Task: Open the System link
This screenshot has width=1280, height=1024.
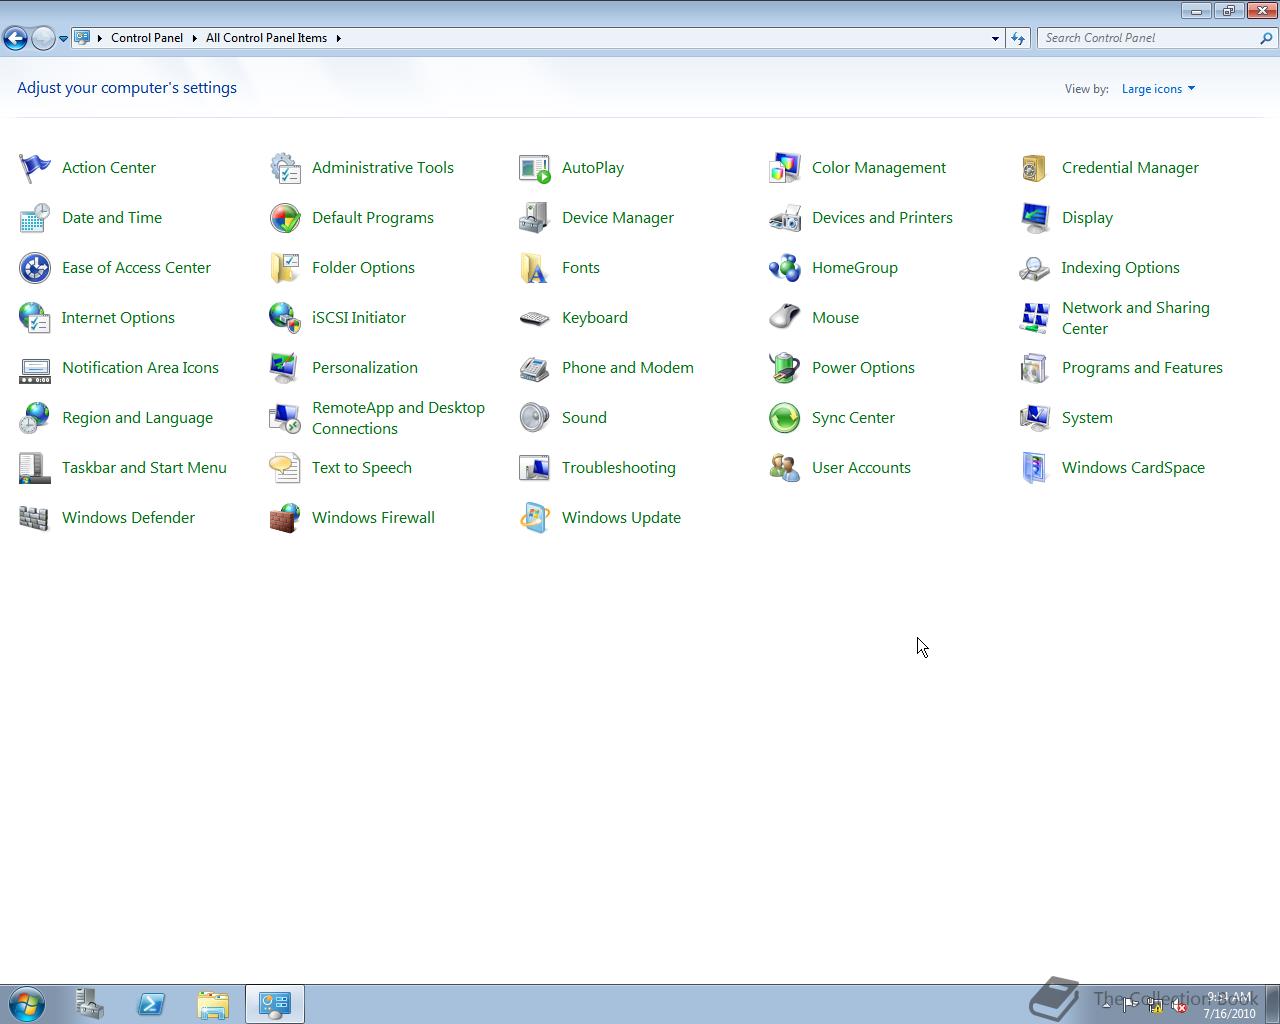Action: pyautogui.click(x=1087, y=418)
